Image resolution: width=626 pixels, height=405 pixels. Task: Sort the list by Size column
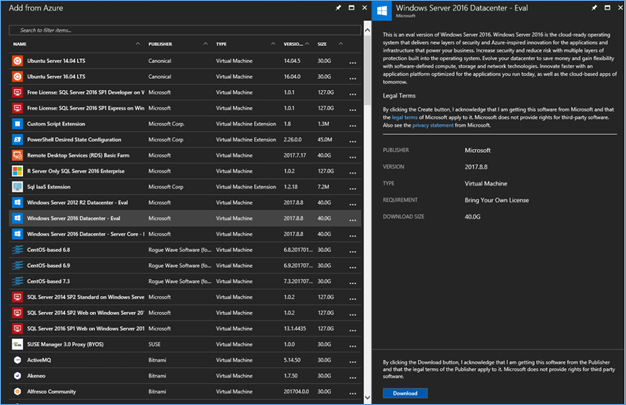click(x=322, y=44)
